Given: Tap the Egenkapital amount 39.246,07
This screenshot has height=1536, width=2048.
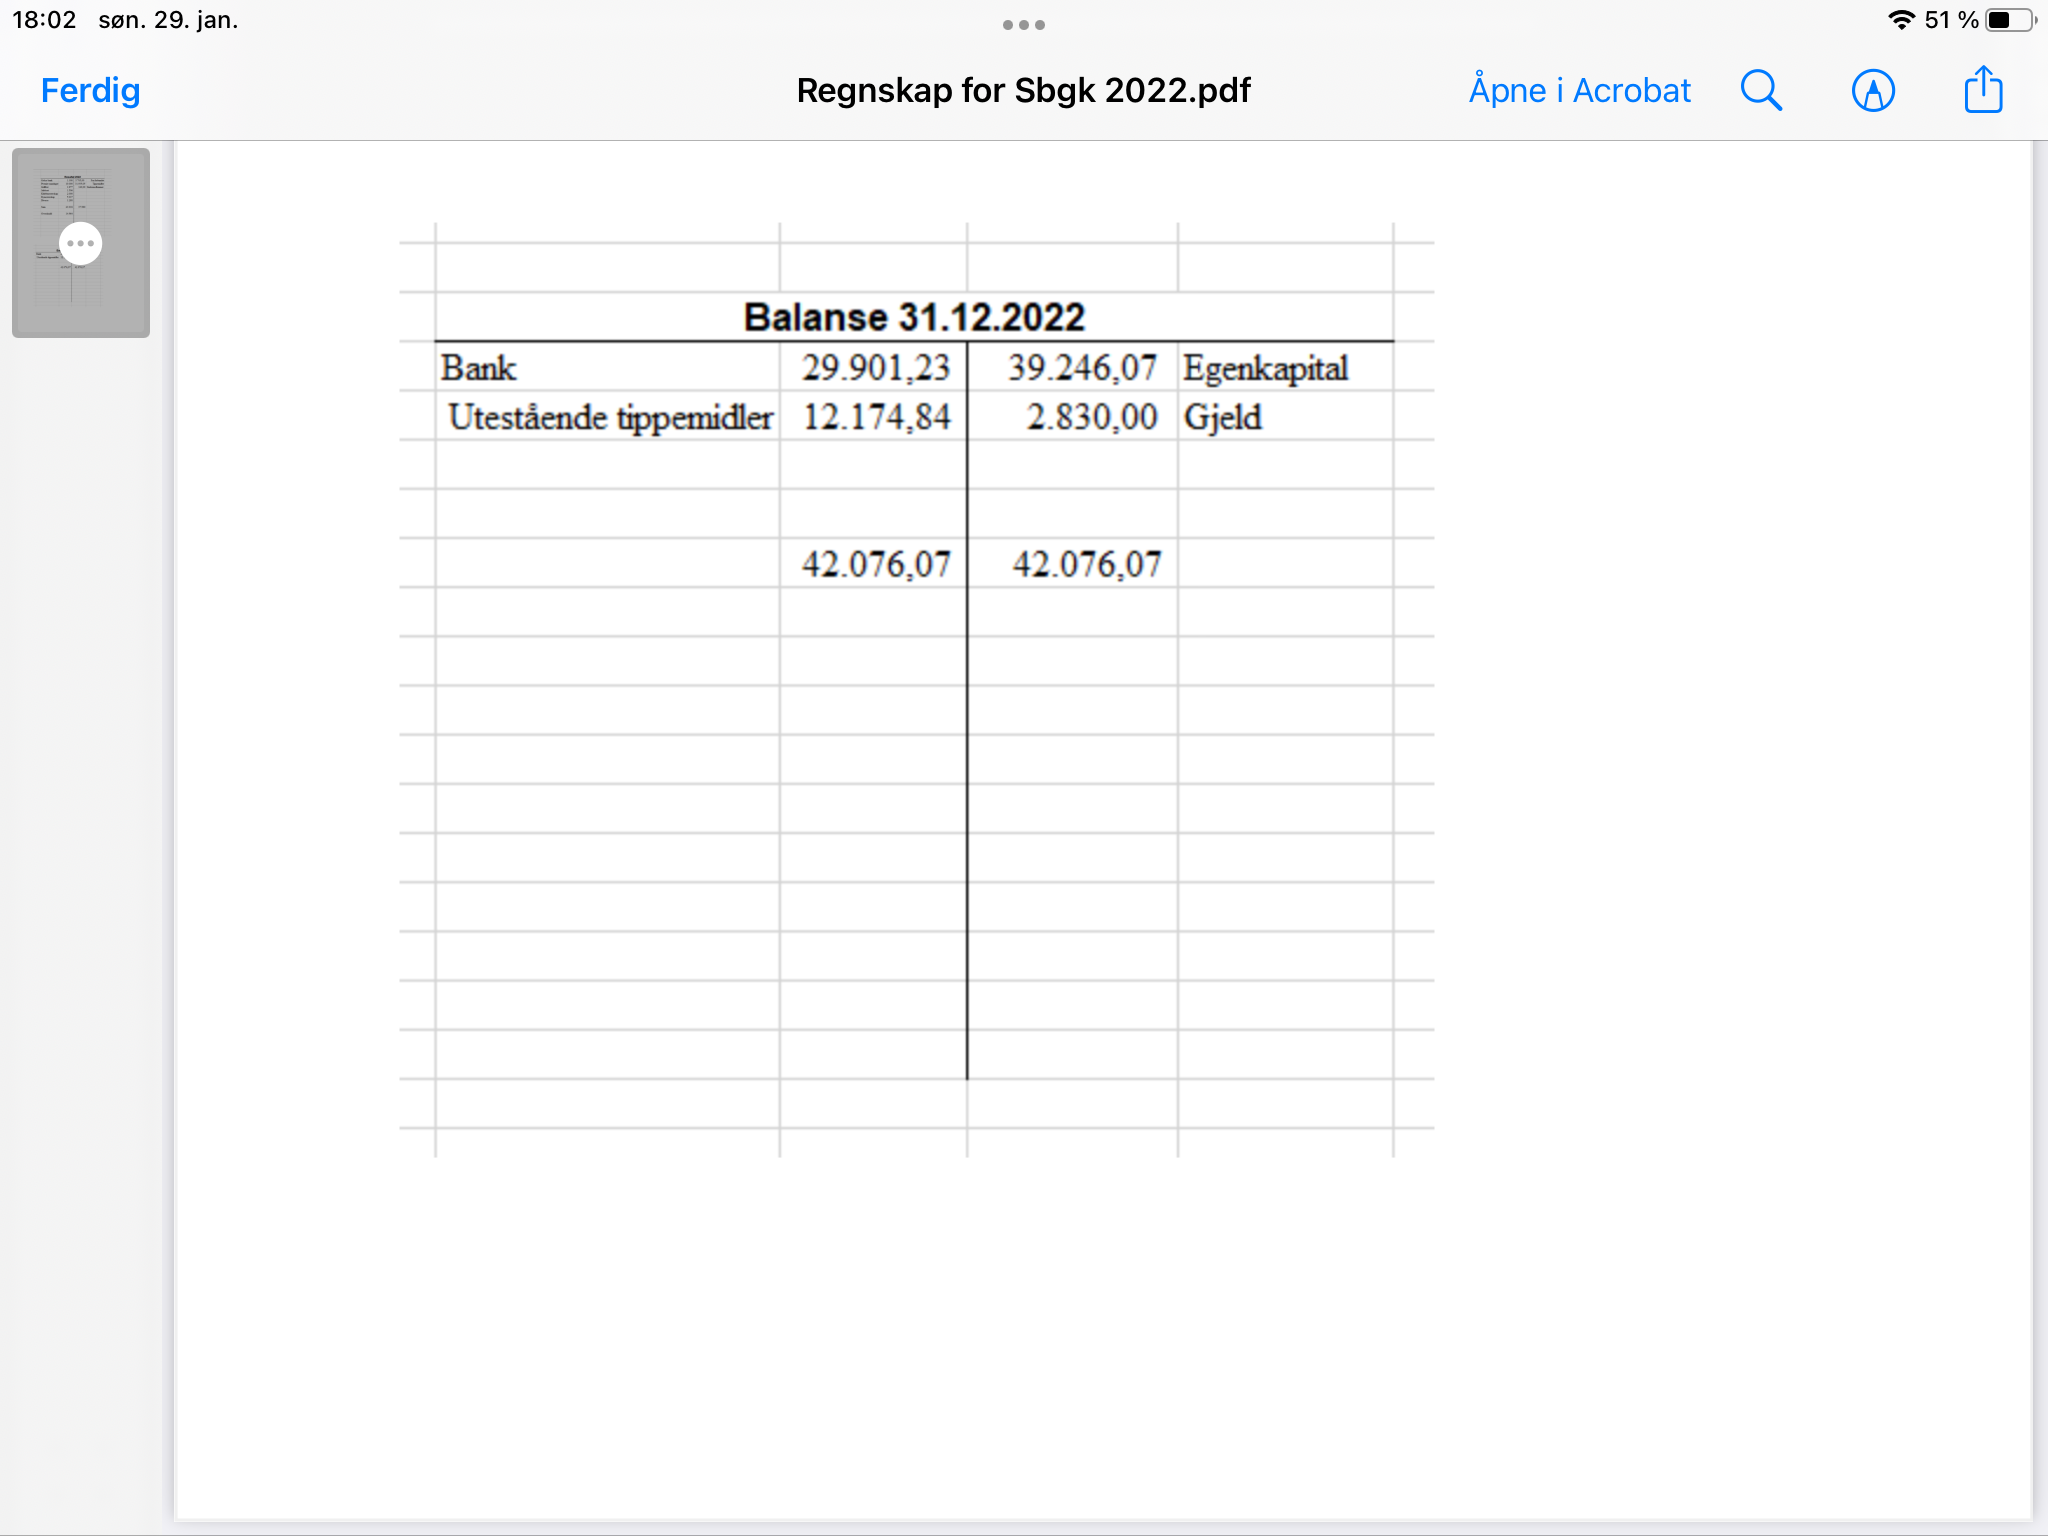Looking at the screenshot, I should [x=1081, y=368].
